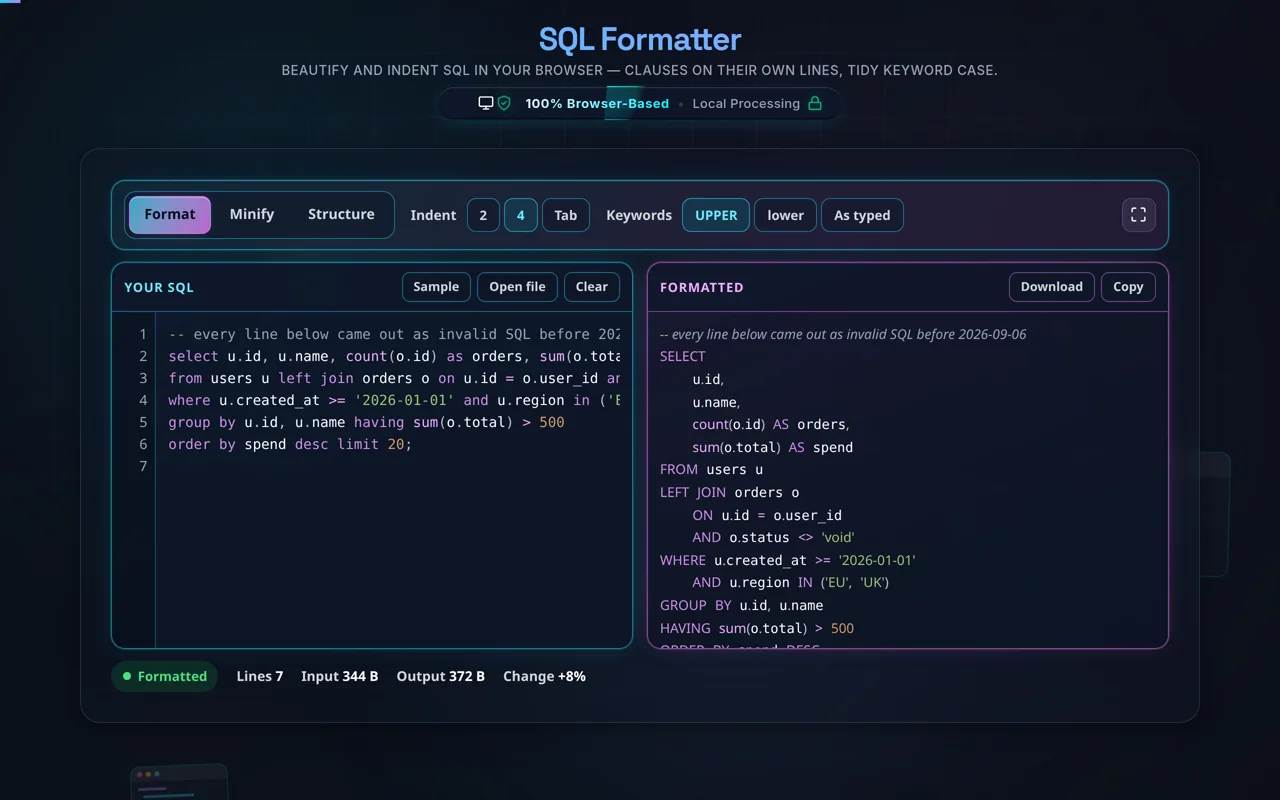1280x800 pixels.
Task: Click the "WHERE u.created_at >= '2026-01-01'" output line
Action: click(x=788, y=560)
